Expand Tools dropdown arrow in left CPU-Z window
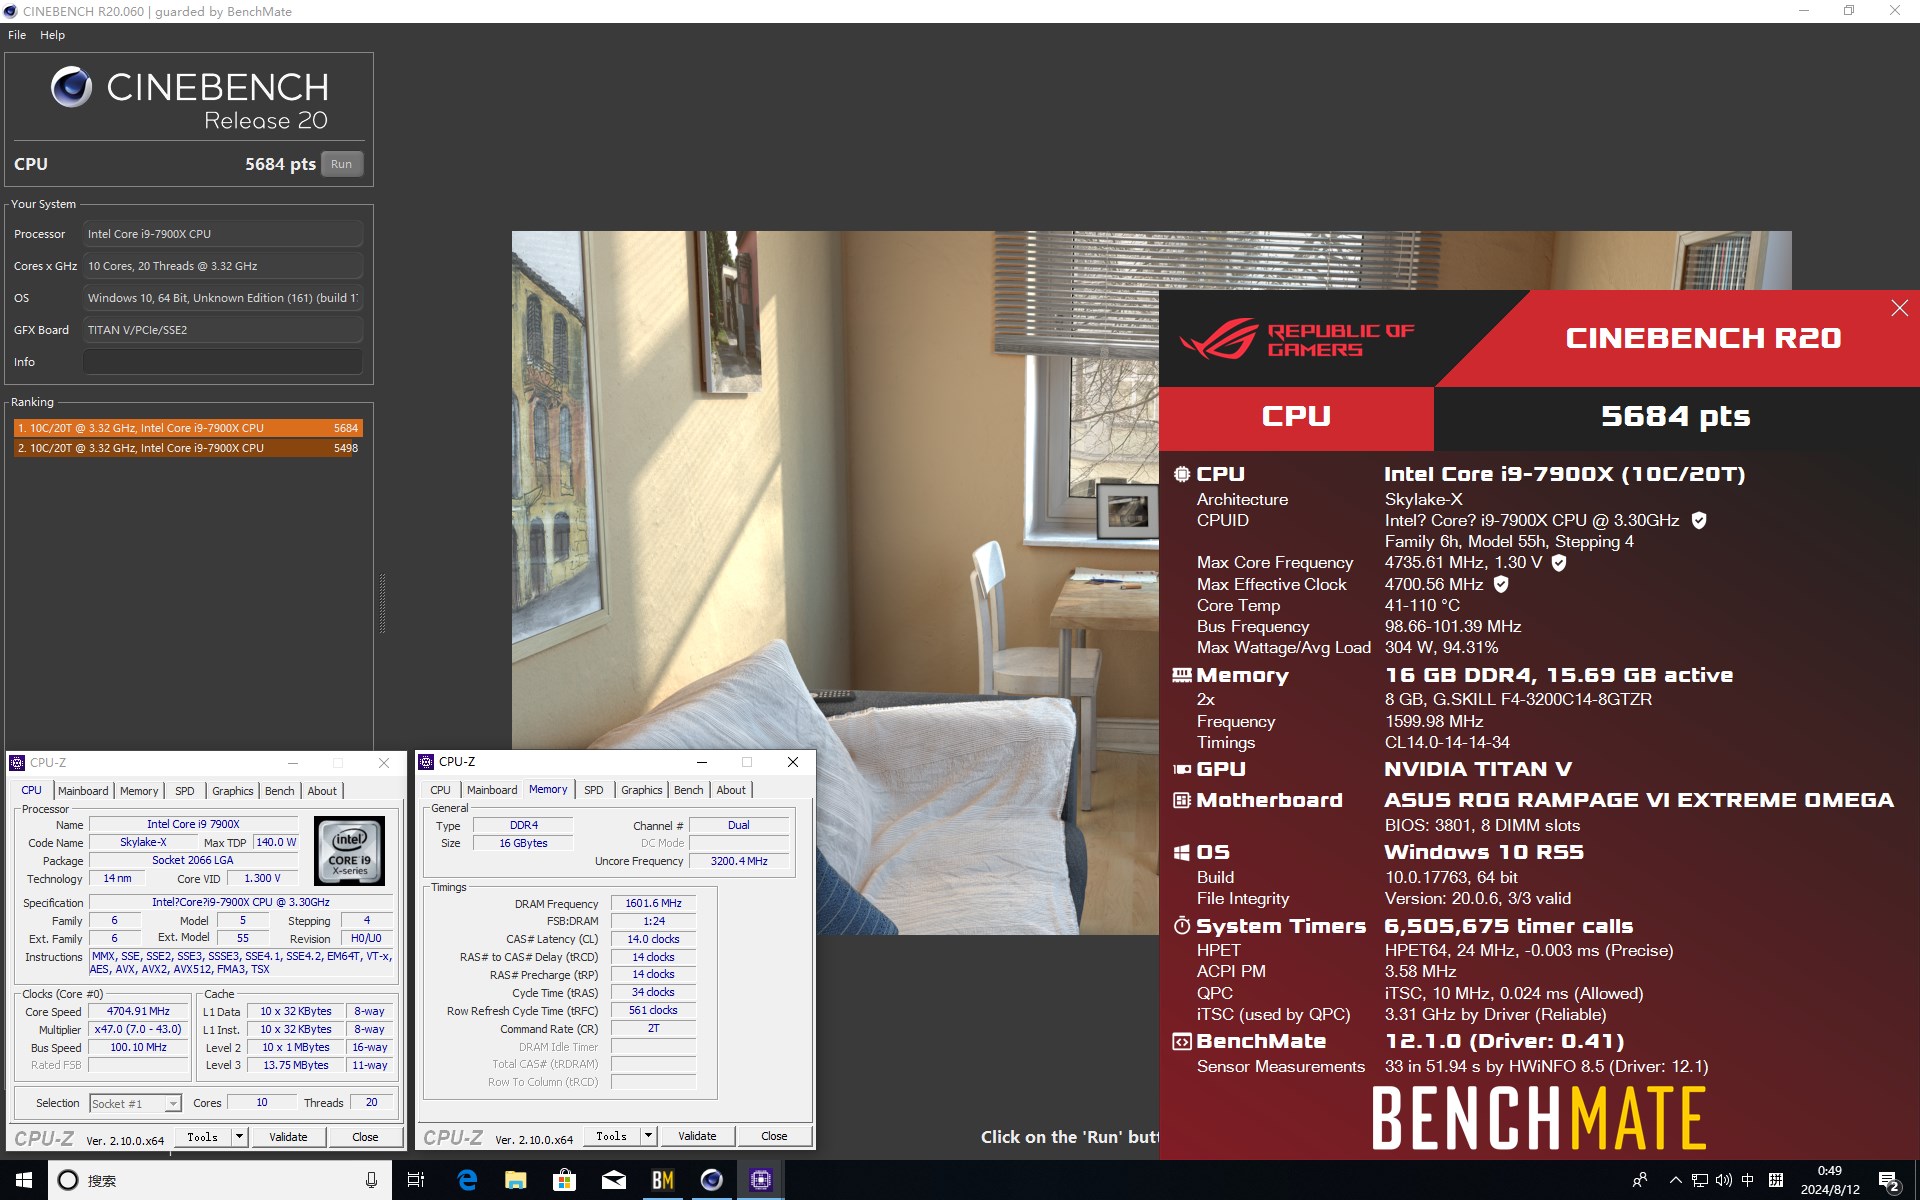The width and height of the screenshot is (1920, 1200). pos(239,1137)
